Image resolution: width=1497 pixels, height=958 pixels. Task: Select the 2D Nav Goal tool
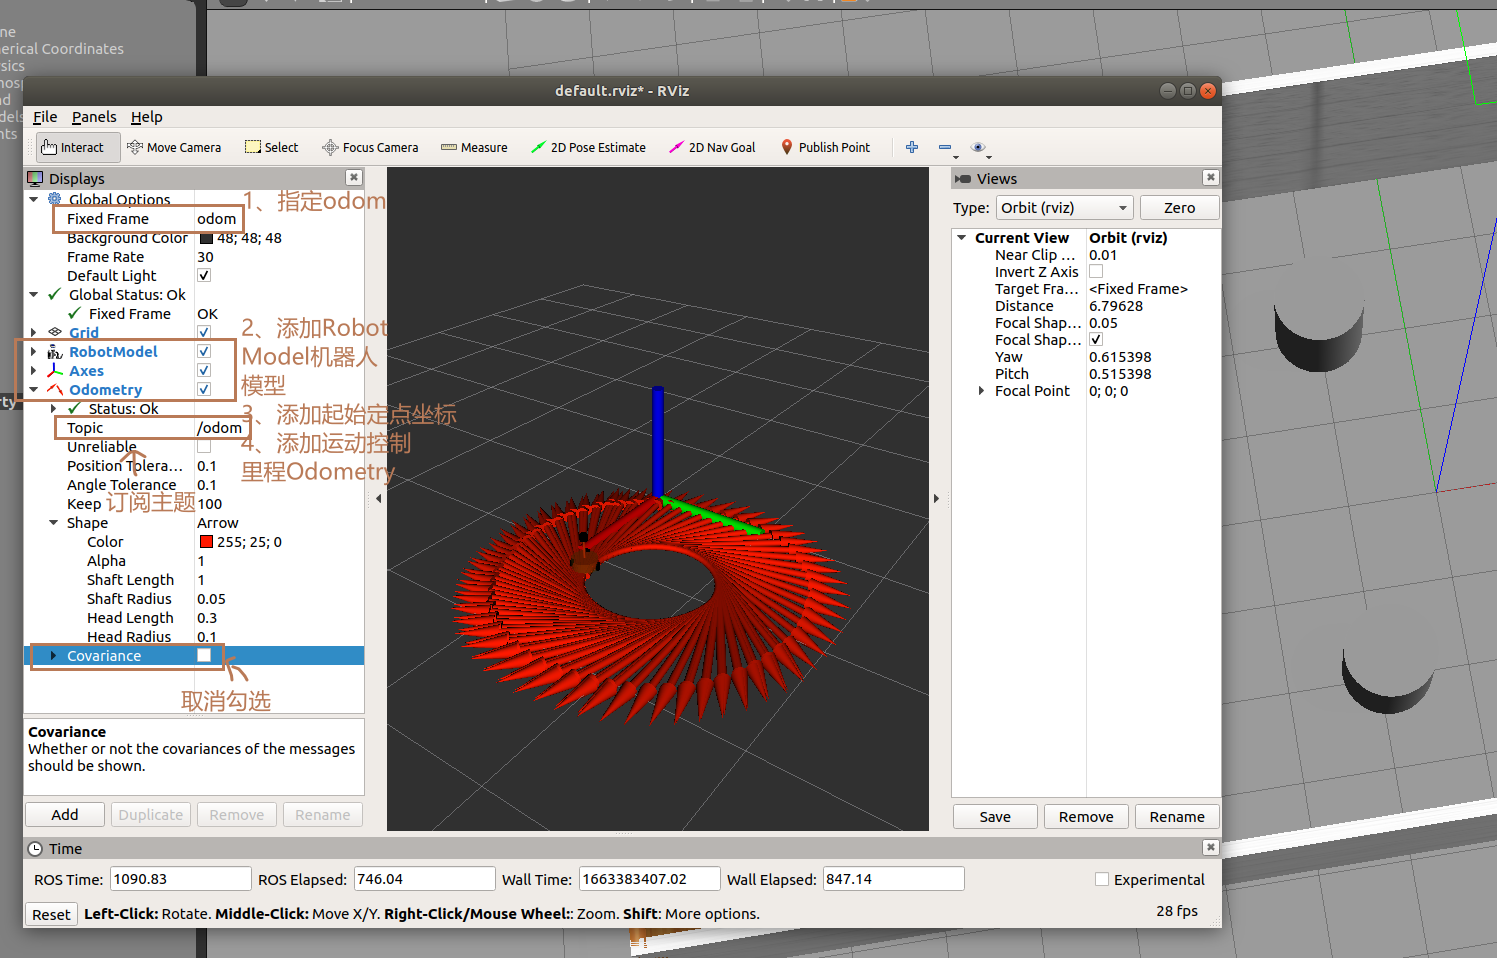pyautogui.click(x=712, y=148)
